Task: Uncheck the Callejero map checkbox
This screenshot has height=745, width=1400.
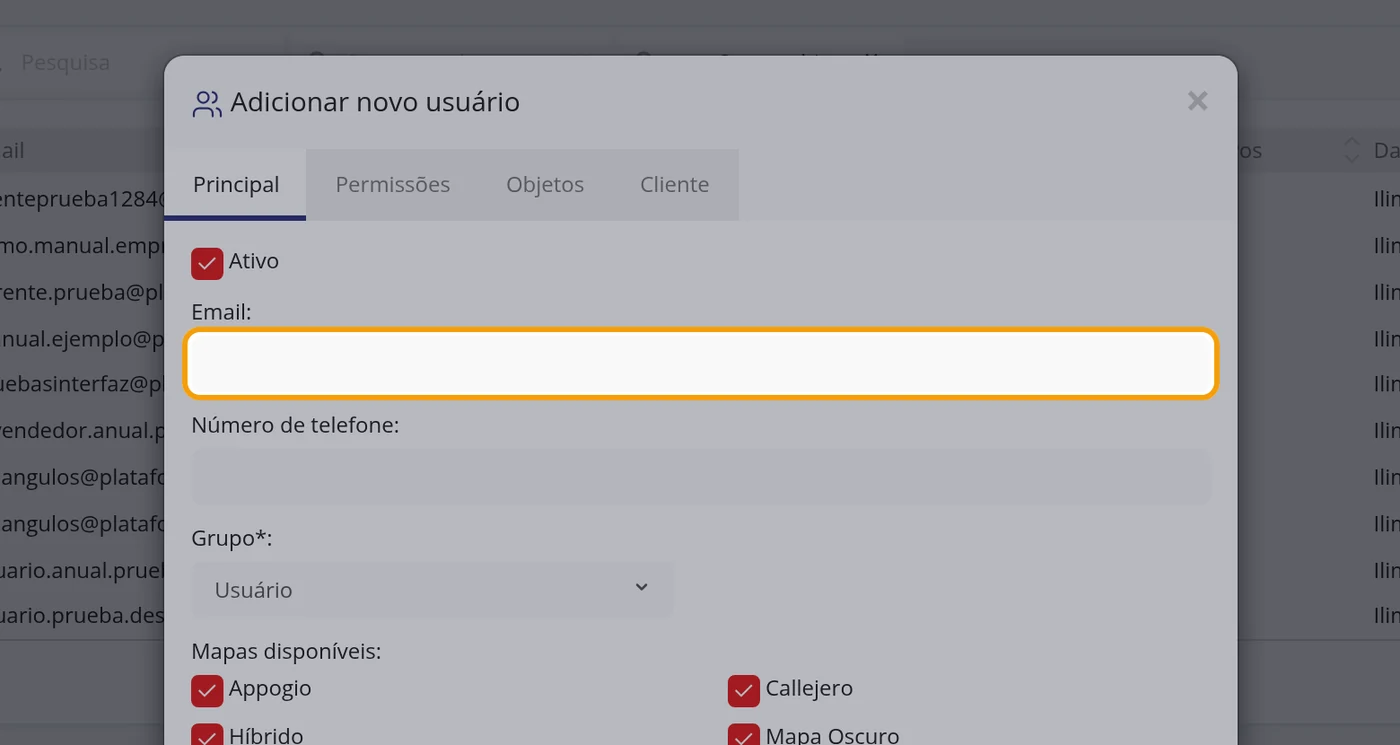Action: pyautogui.click(x=744, y=690)
